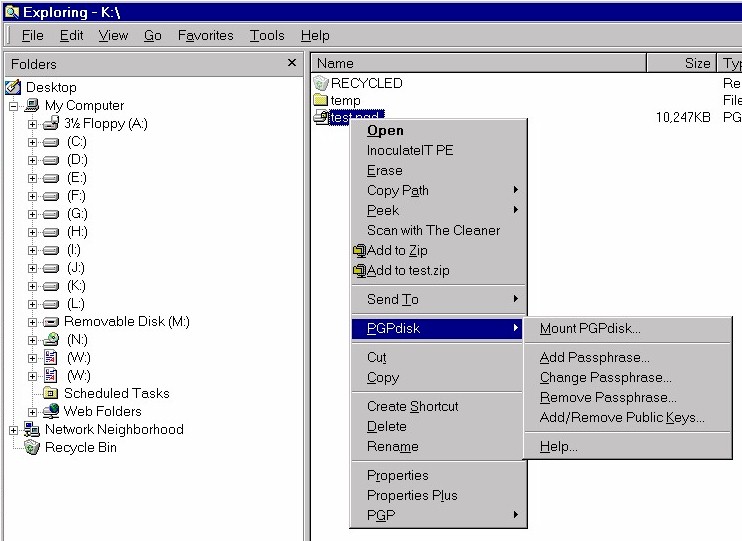742x541 pixels.
Task: Click the Explorer icon in the title bar
Action: (x=12, y=12)
